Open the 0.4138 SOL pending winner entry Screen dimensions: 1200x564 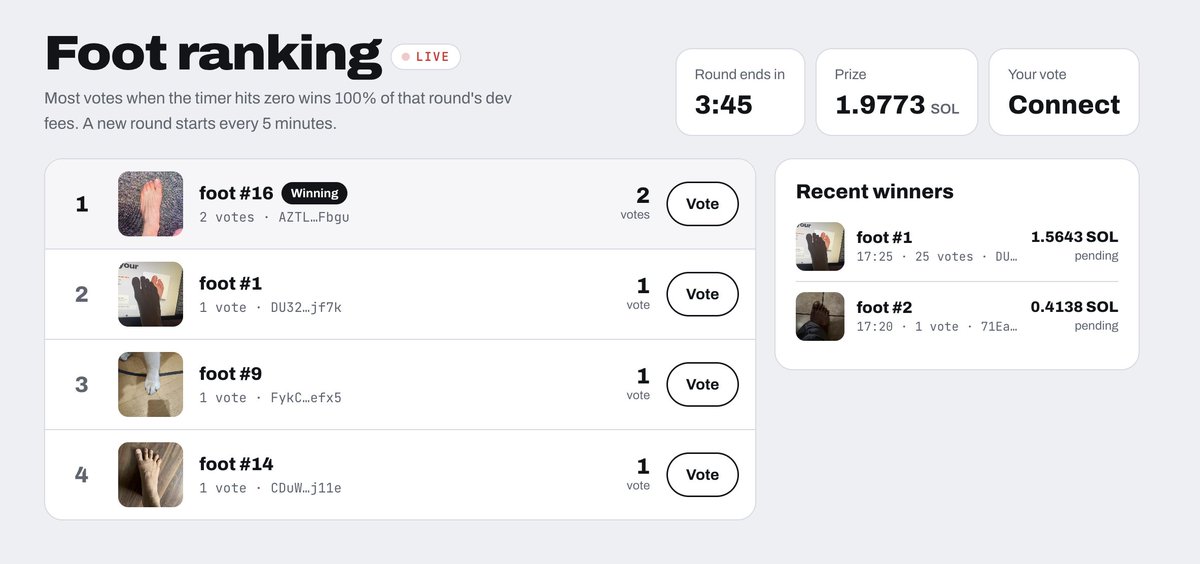click(957, 316)
